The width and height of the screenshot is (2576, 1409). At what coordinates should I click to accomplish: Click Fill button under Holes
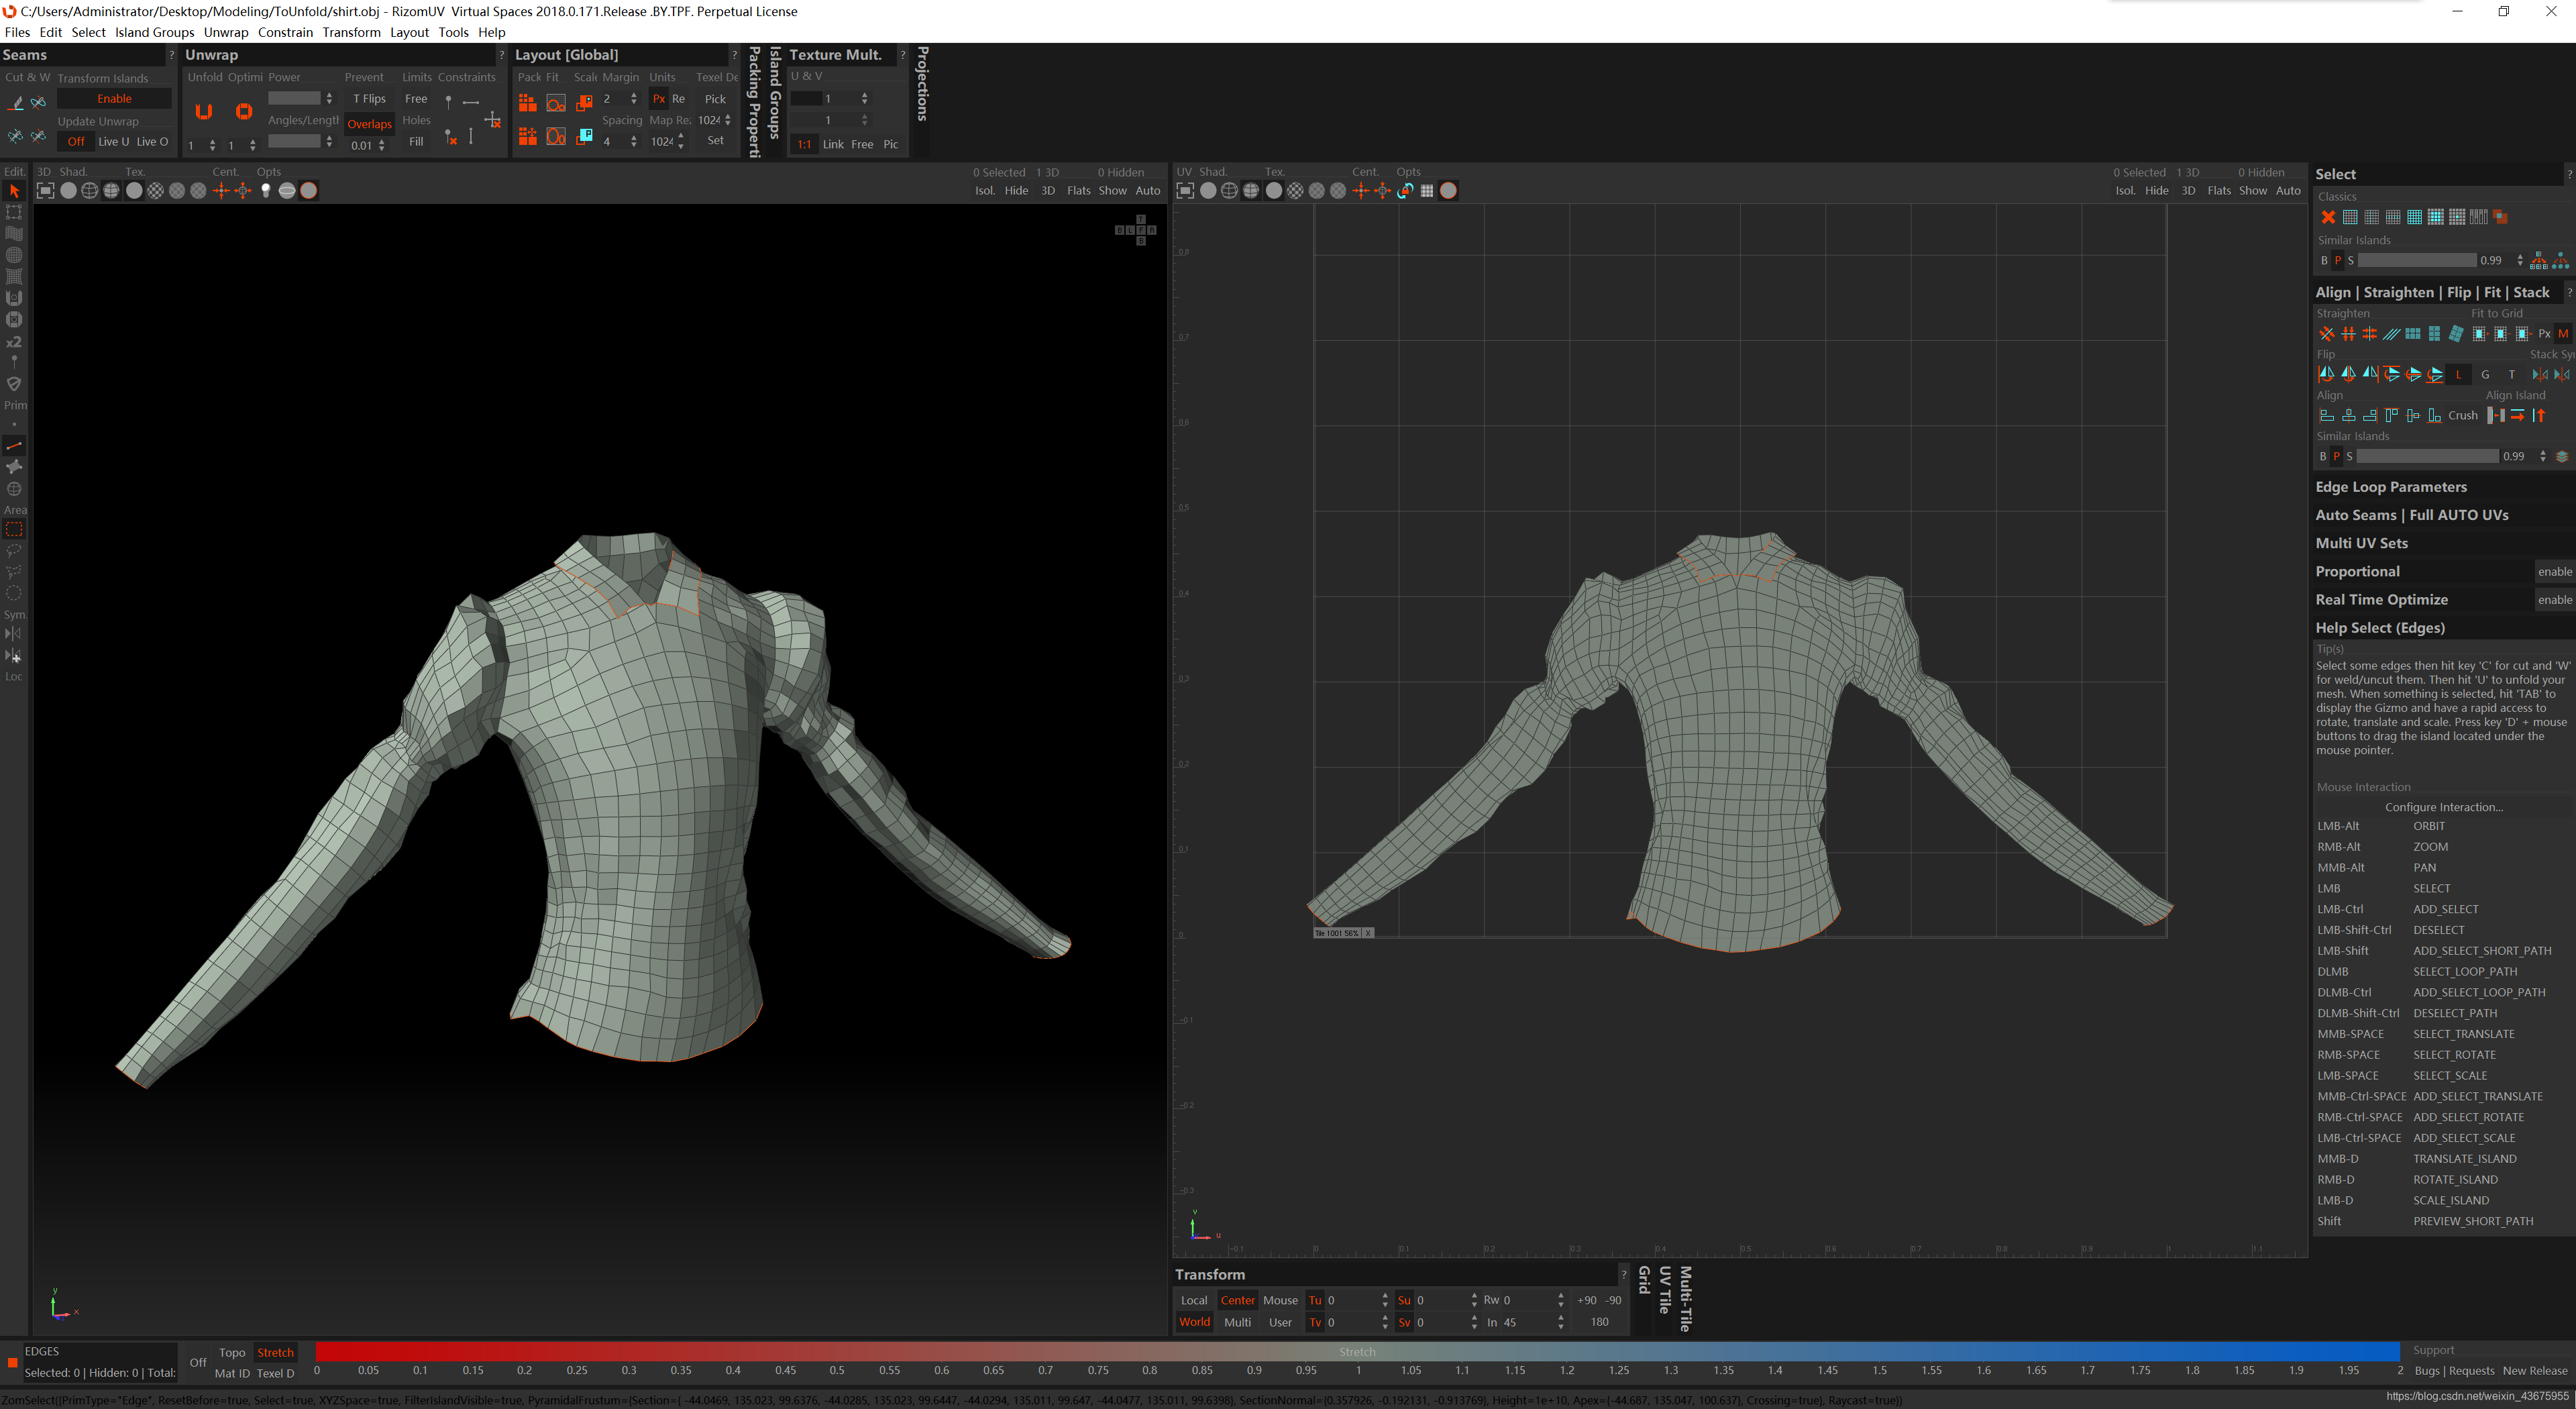click(x=416, y=141)
